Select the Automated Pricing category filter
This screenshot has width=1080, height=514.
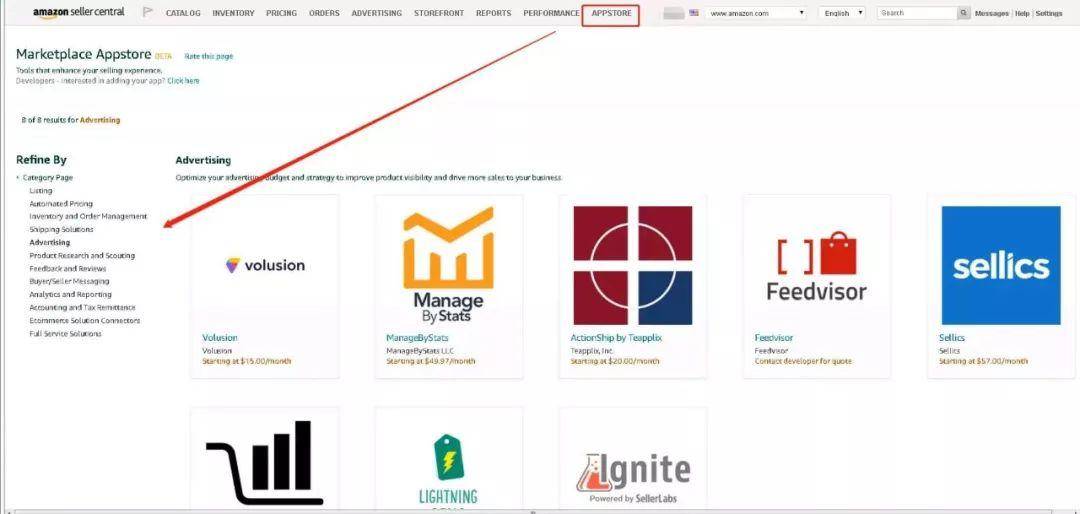pyautogui.click(x=61, y=204)
